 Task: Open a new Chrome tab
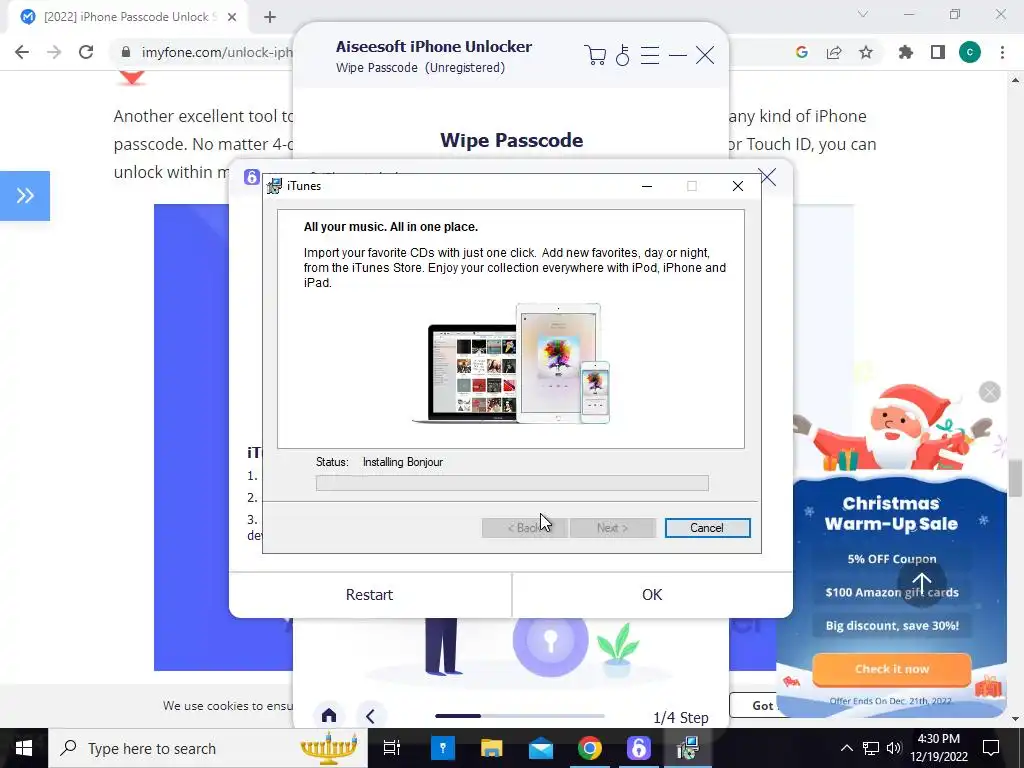[270, 17]
